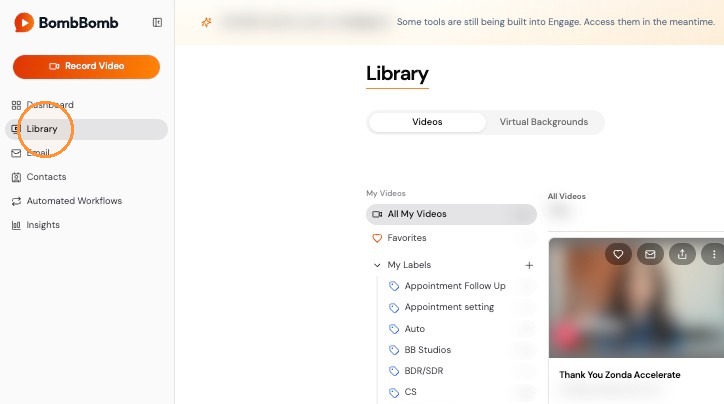The width and height of the screenshot is (724, 404).
Task: Click the Insights chart icon
Action: [x=16, y=225]
